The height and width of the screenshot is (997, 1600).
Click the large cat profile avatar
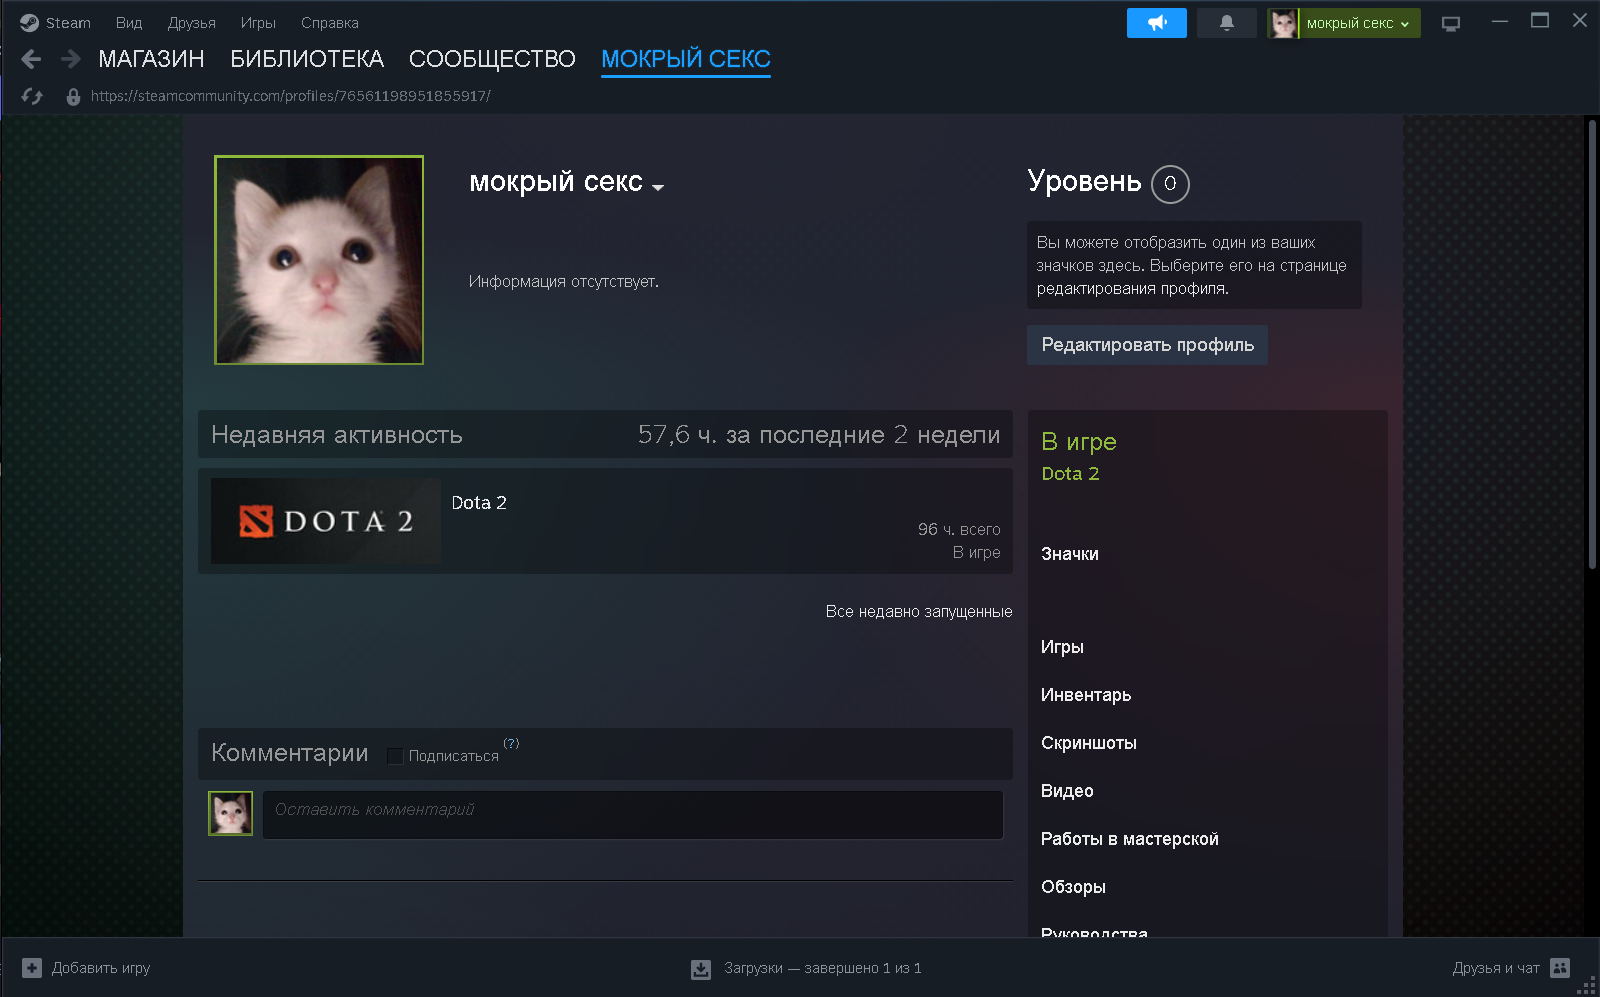coord(319,260)
